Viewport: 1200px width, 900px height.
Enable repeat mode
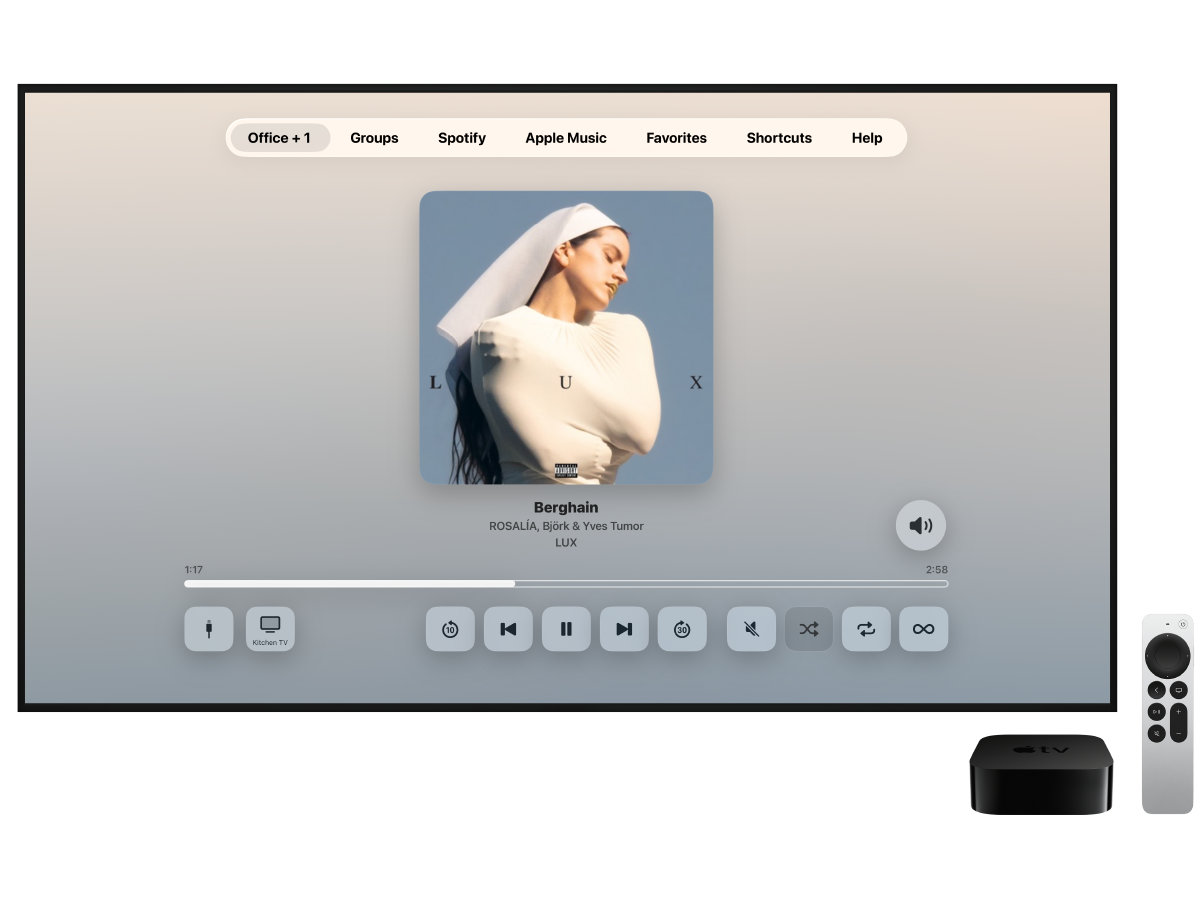[866, 629]
